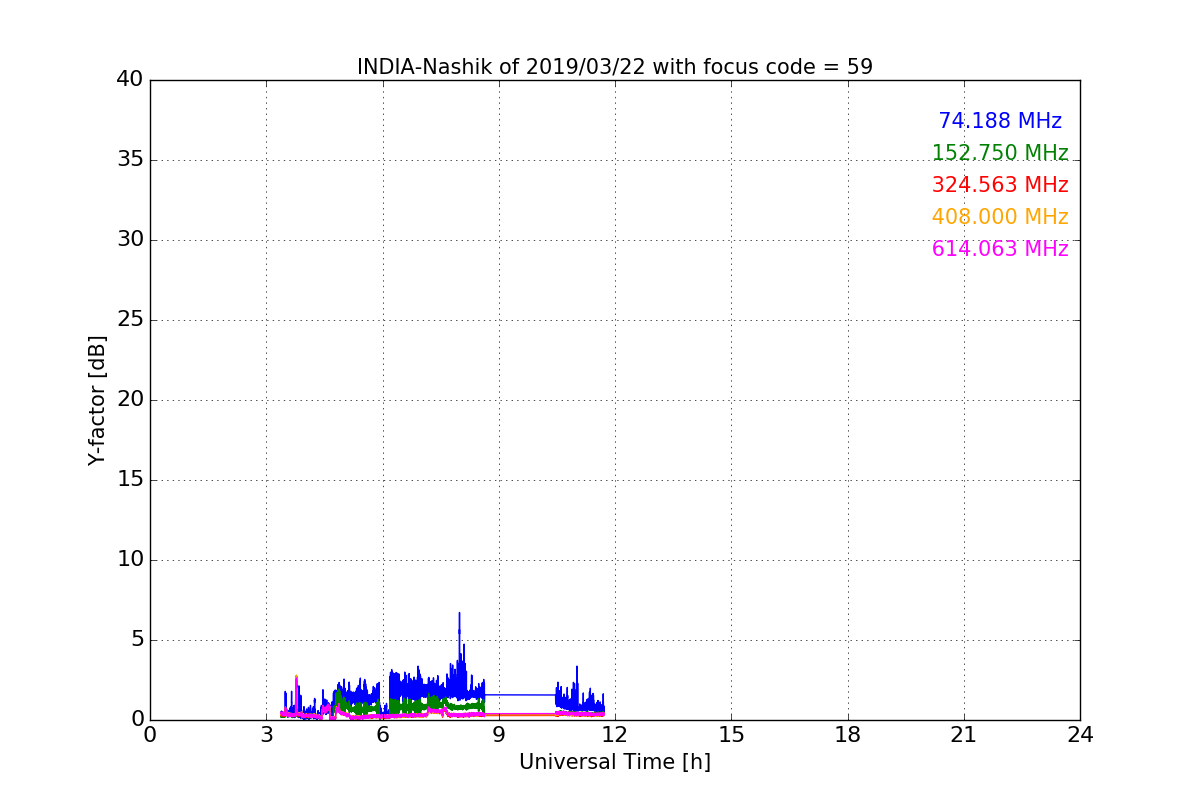Click the flat blue line between 9 and 10 hours
Screen dimensions: 1200x800
point(520,695)
